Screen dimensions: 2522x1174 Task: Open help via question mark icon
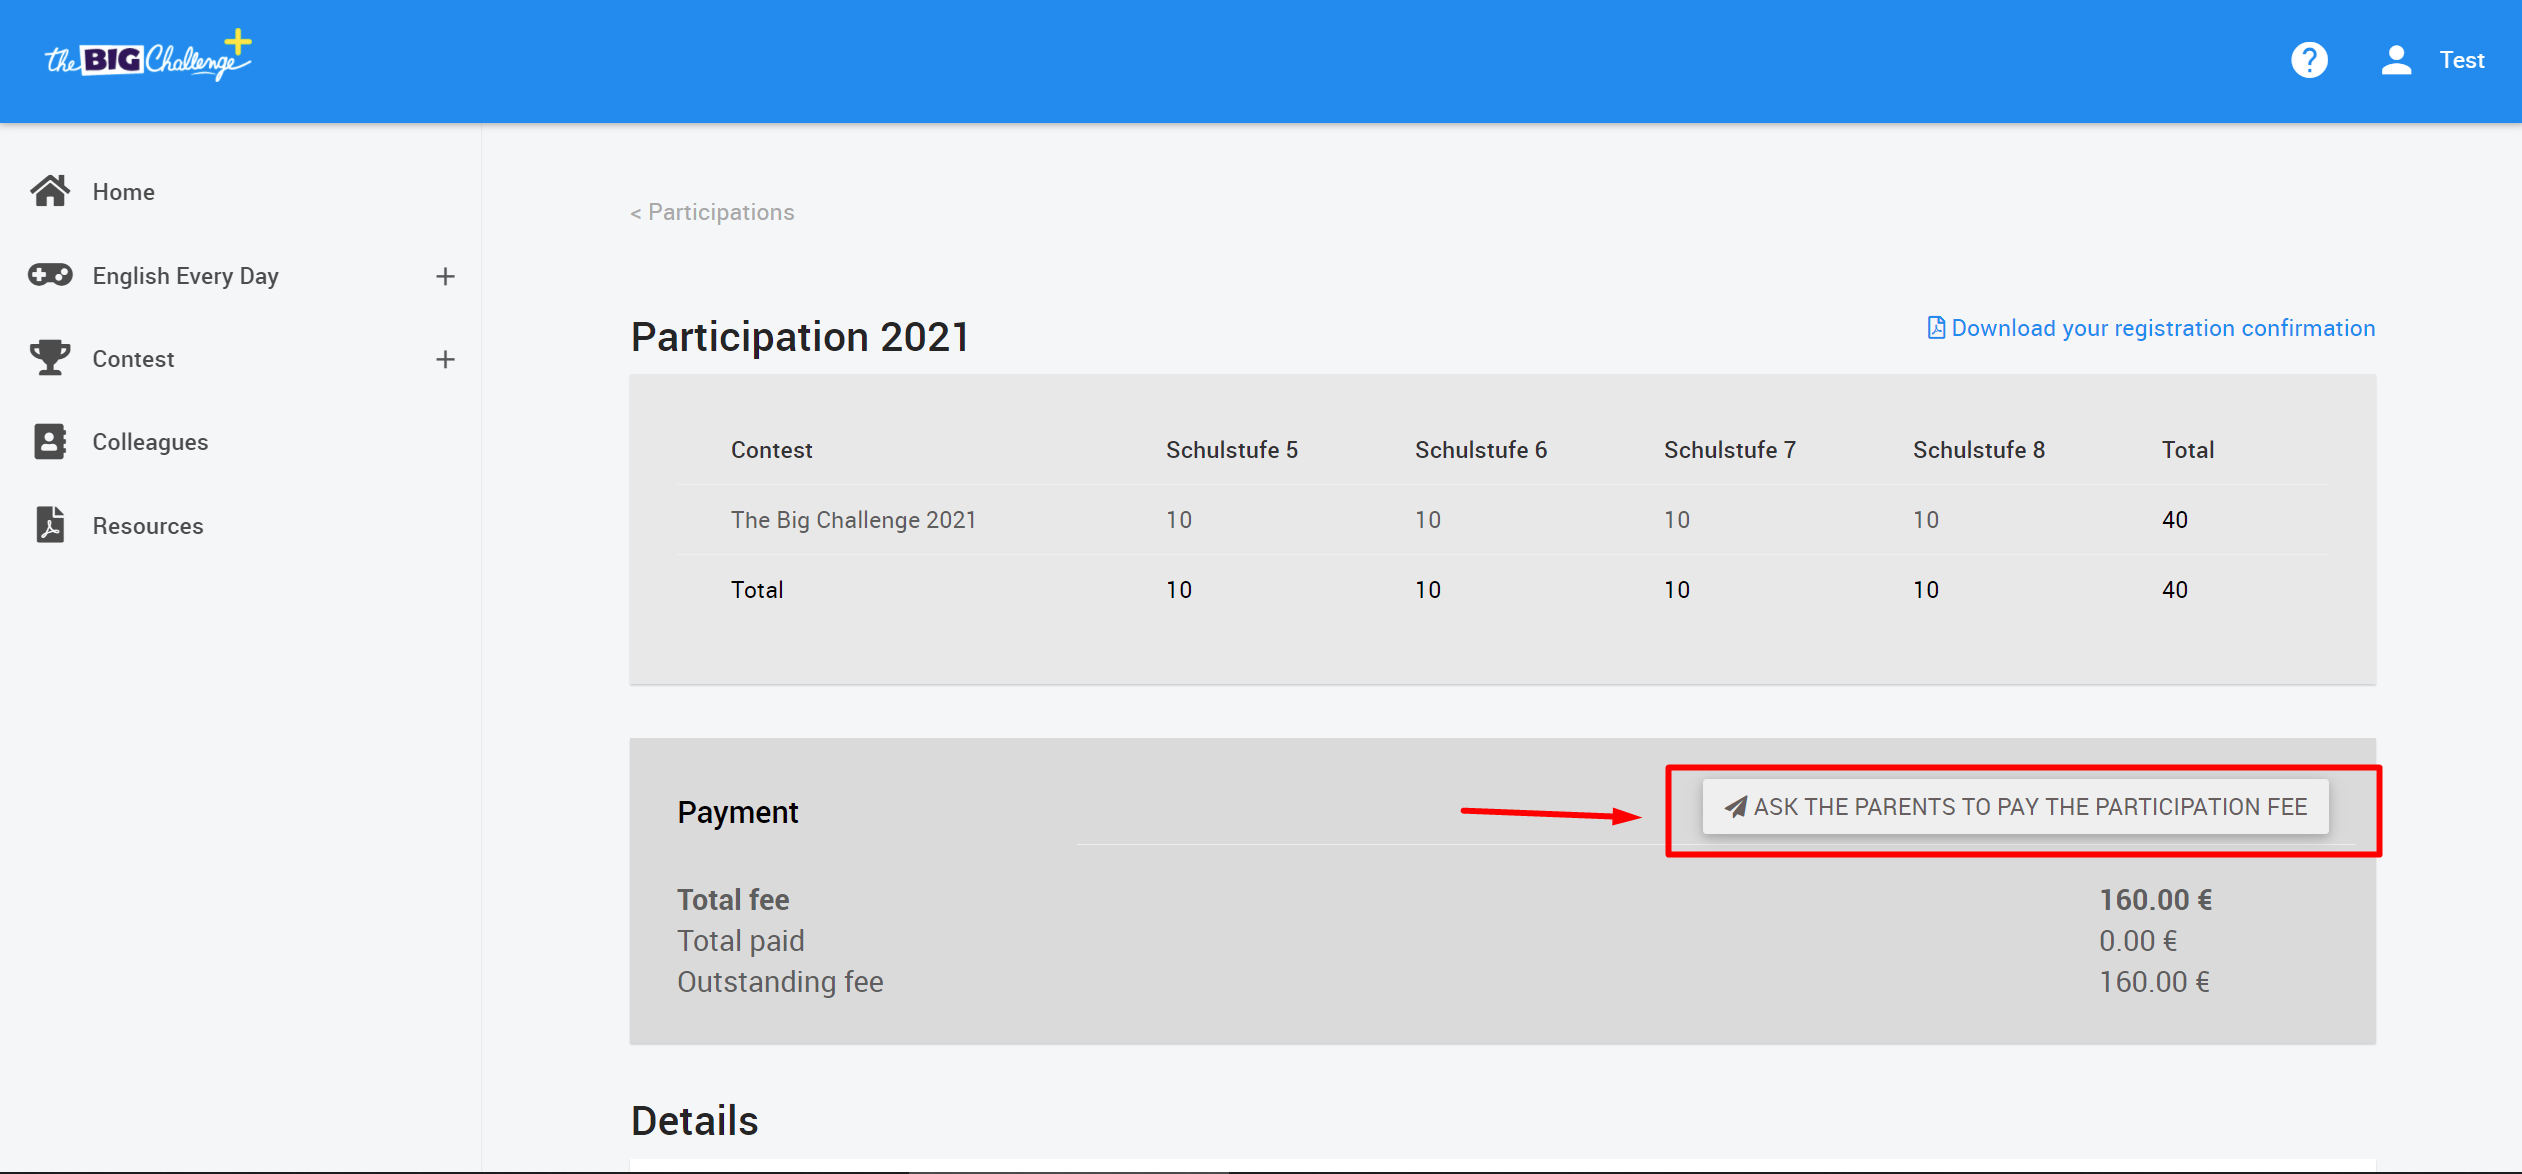point(2309,60)
